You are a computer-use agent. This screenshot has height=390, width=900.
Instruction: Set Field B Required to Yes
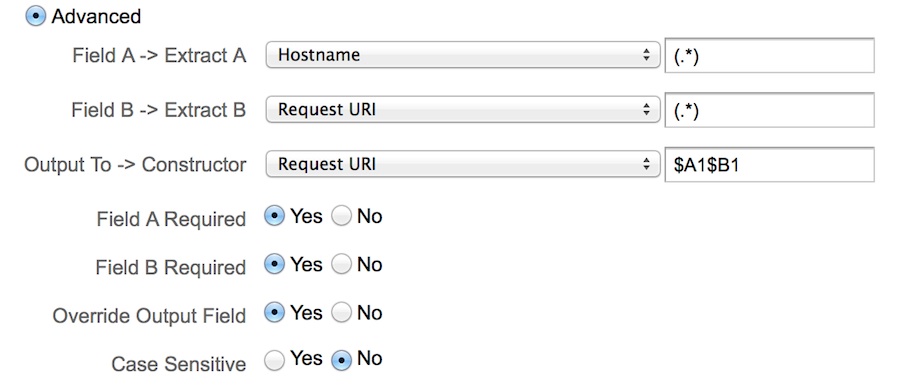point(274,265)
